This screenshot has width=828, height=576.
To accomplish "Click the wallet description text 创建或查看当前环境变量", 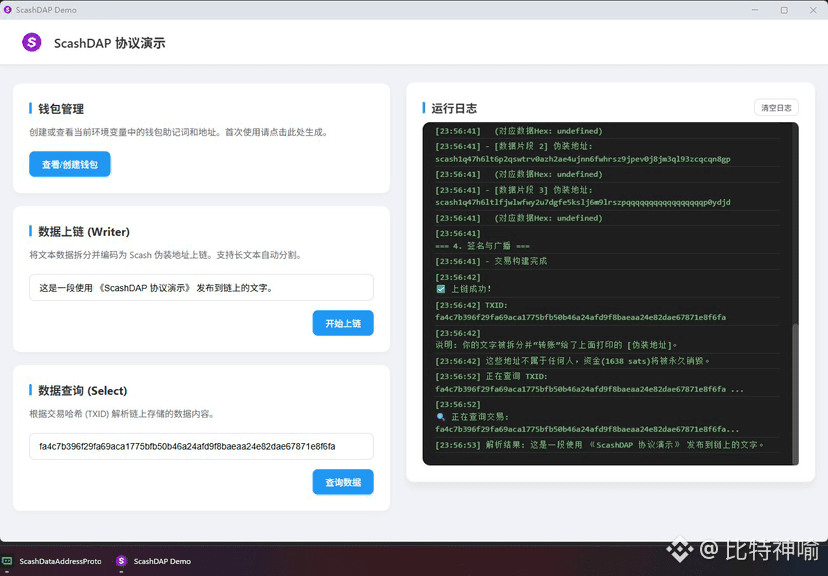I will pos(179,132).
